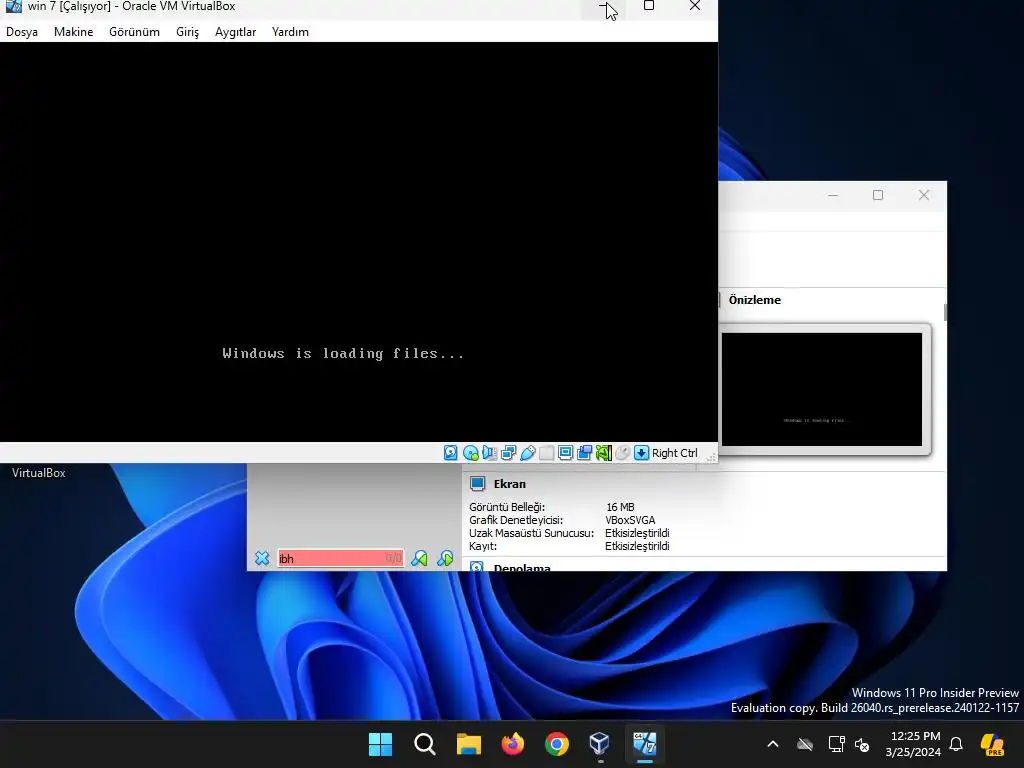Viewport: 1024px width, 768px height.
Task: Switch to VirtualBox Manager taskbar icon
Action: tap(600, 744)
